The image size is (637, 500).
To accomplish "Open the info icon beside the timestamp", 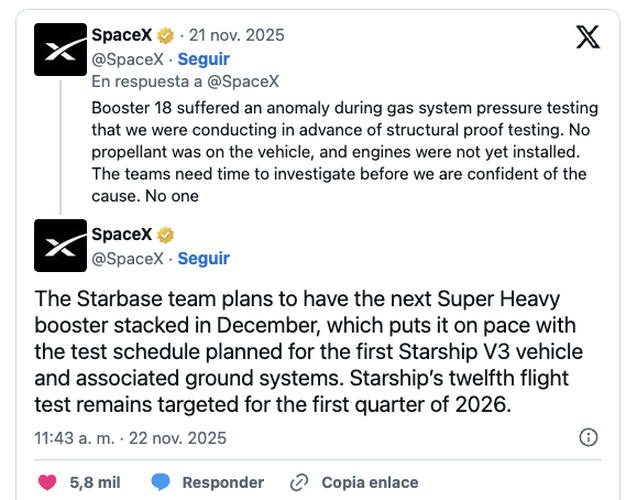I will 589,438.
